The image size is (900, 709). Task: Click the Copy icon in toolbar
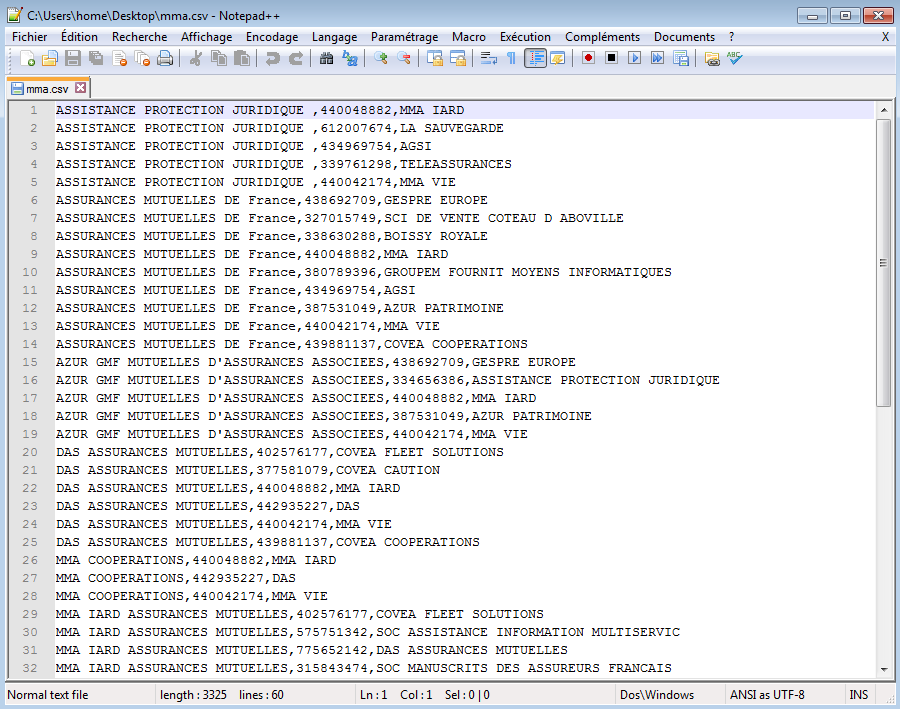point(219,59)
